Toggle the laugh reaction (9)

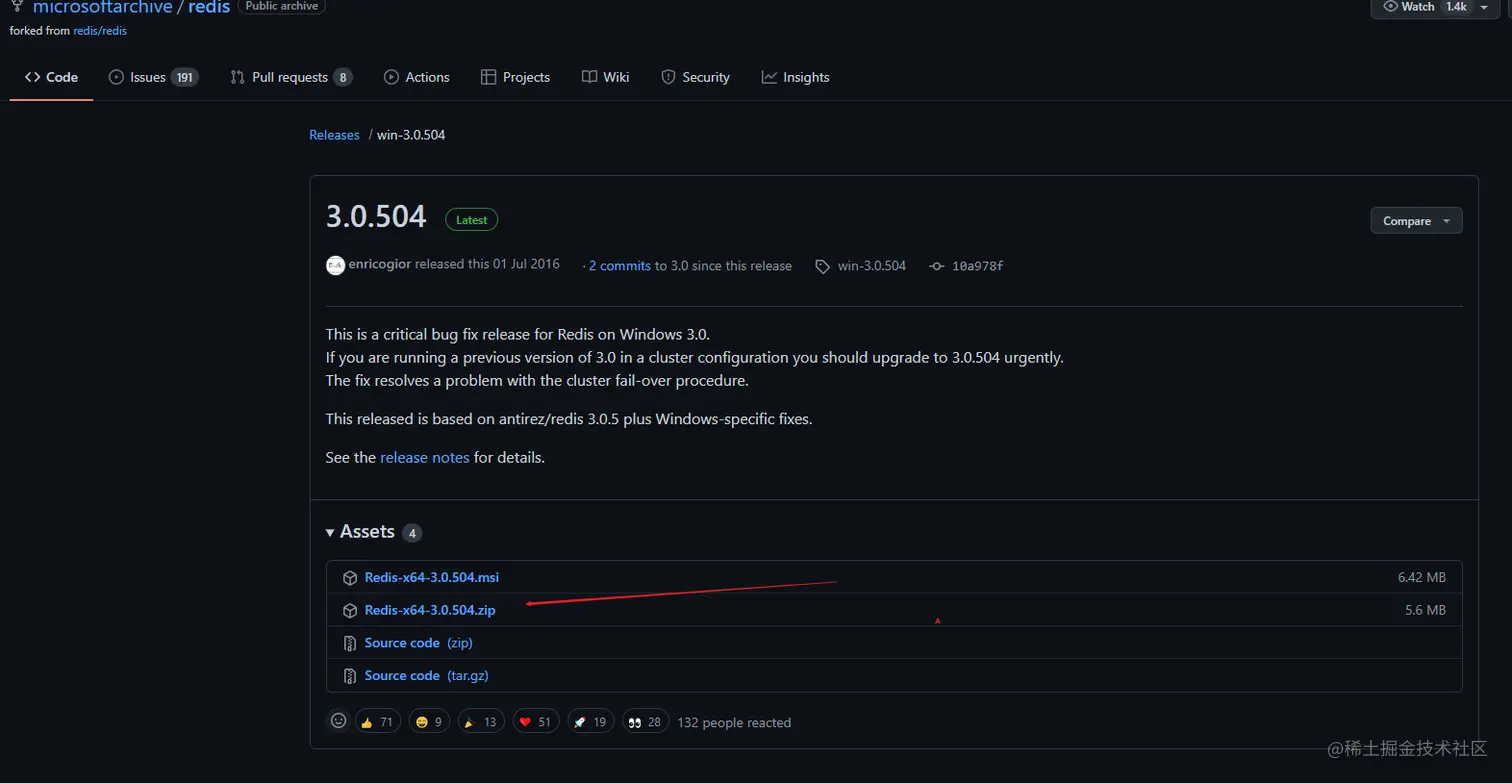428,722
